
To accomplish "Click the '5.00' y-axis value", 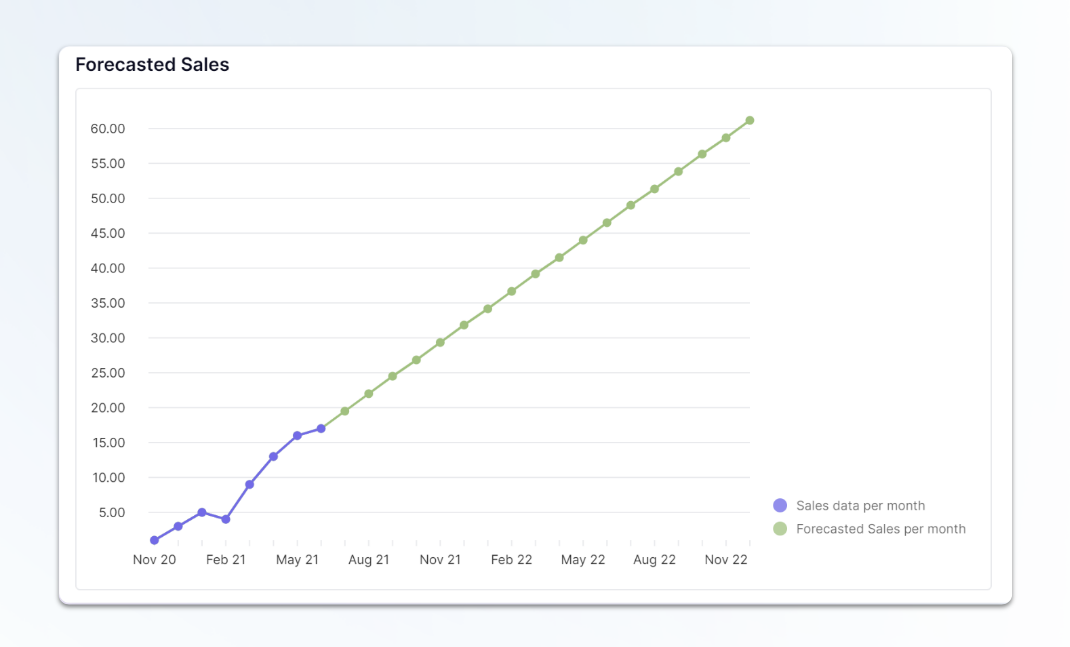I will [112, 513].
